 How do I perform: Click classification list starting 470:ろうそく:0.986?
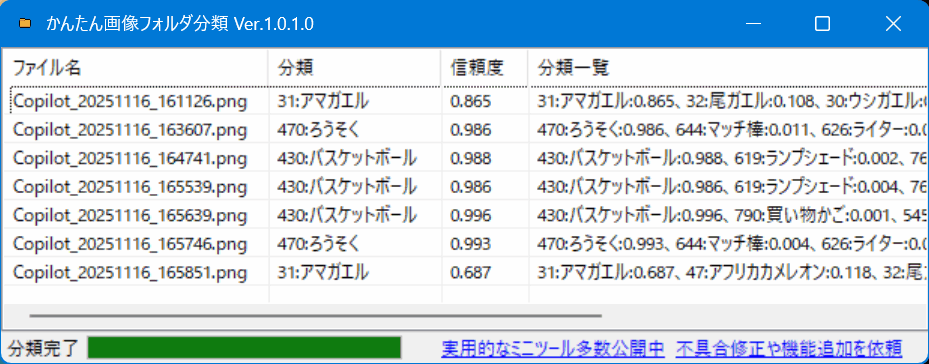[732, 130]
